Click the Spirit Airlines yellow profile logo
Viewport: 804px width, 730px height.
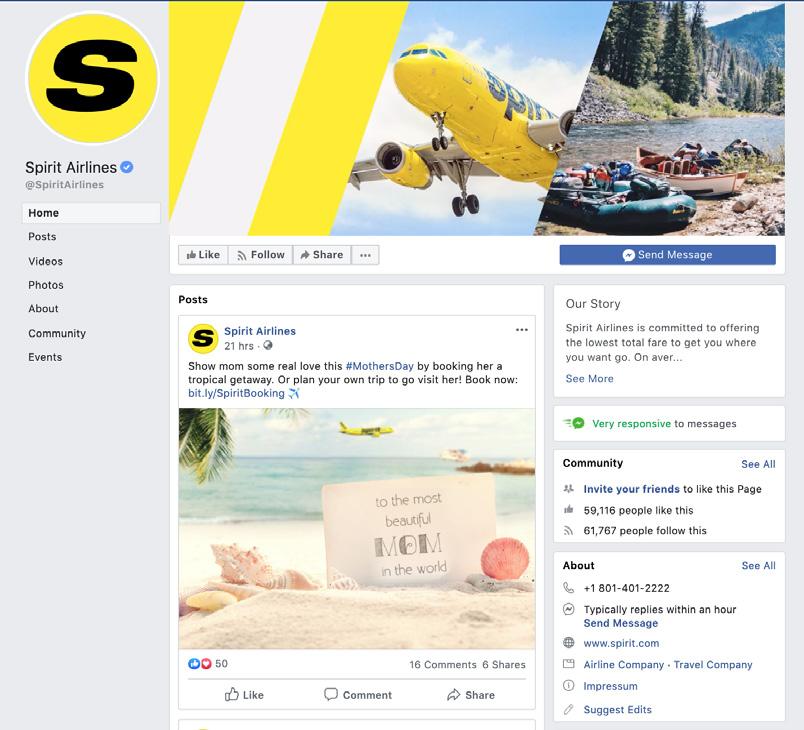tap(92, 78)
